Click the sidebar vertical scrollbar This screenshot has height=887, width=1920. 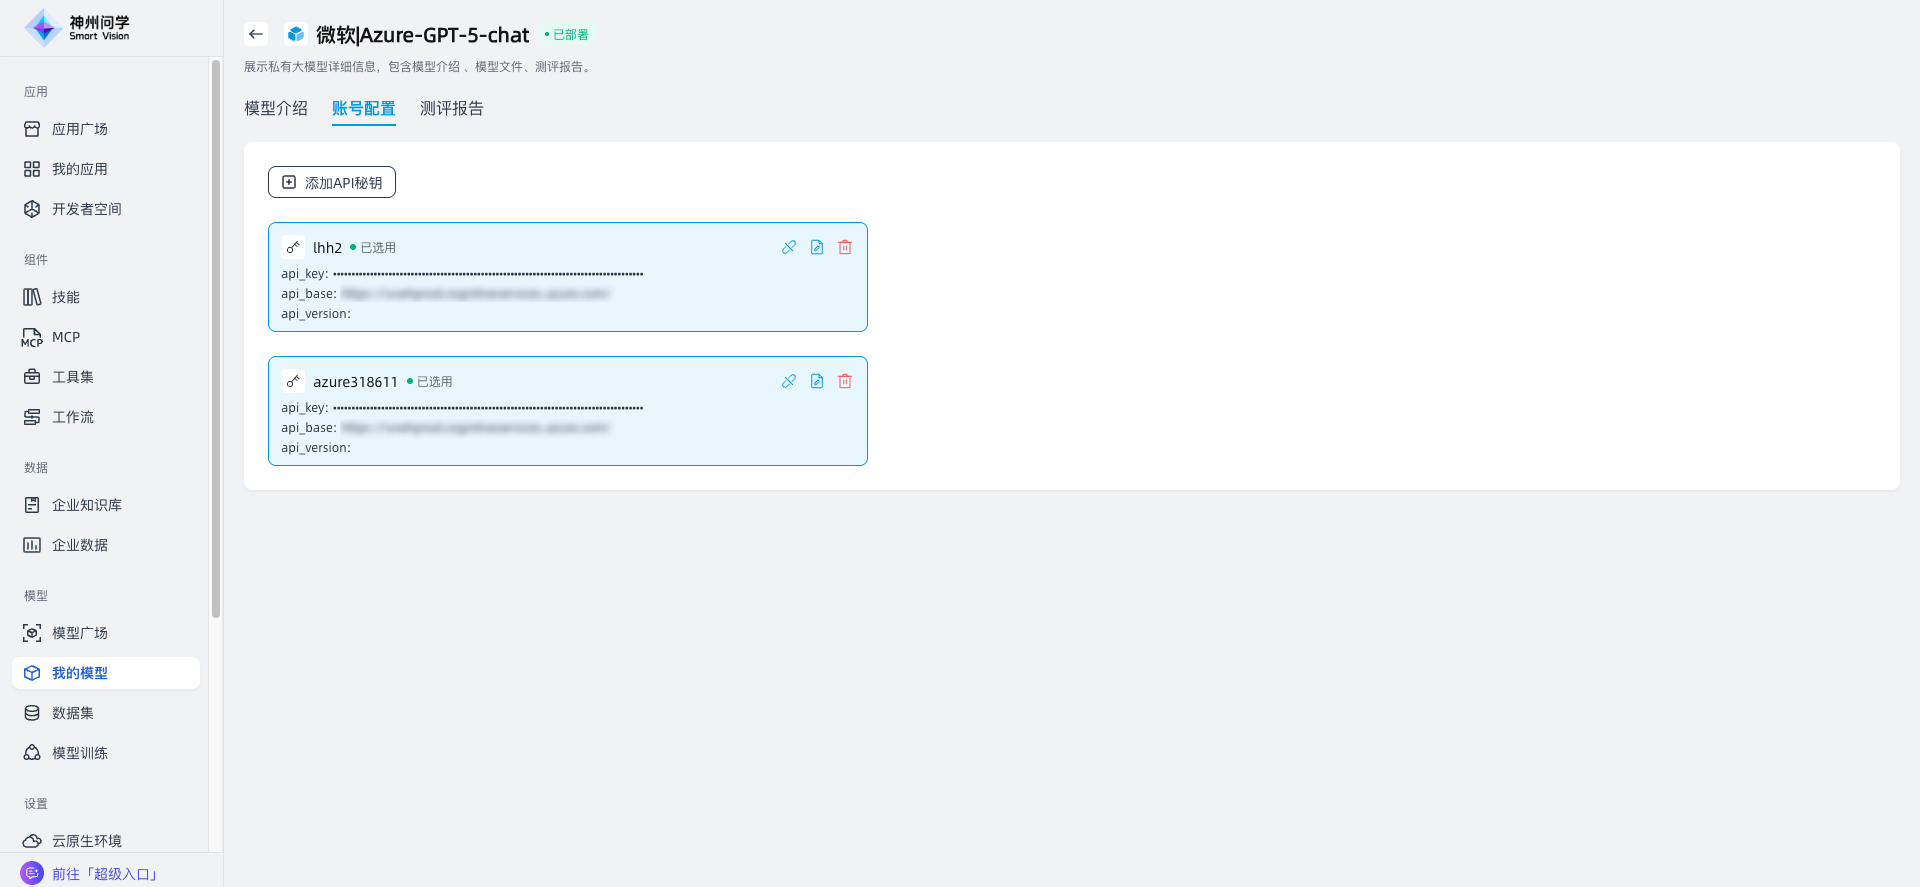216,340
